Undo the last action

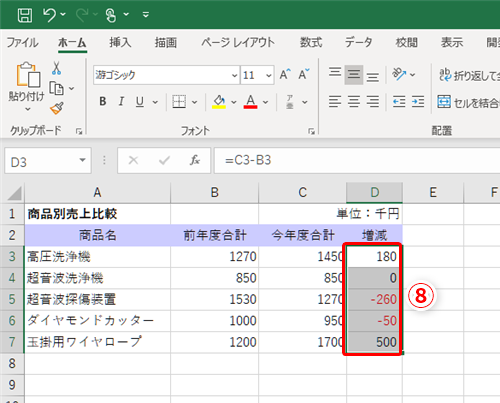click(49, 15)
